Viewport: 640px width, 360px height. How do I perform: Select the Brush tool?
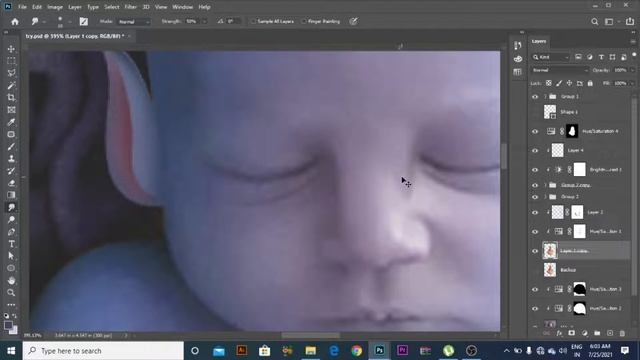click(11, 147)
